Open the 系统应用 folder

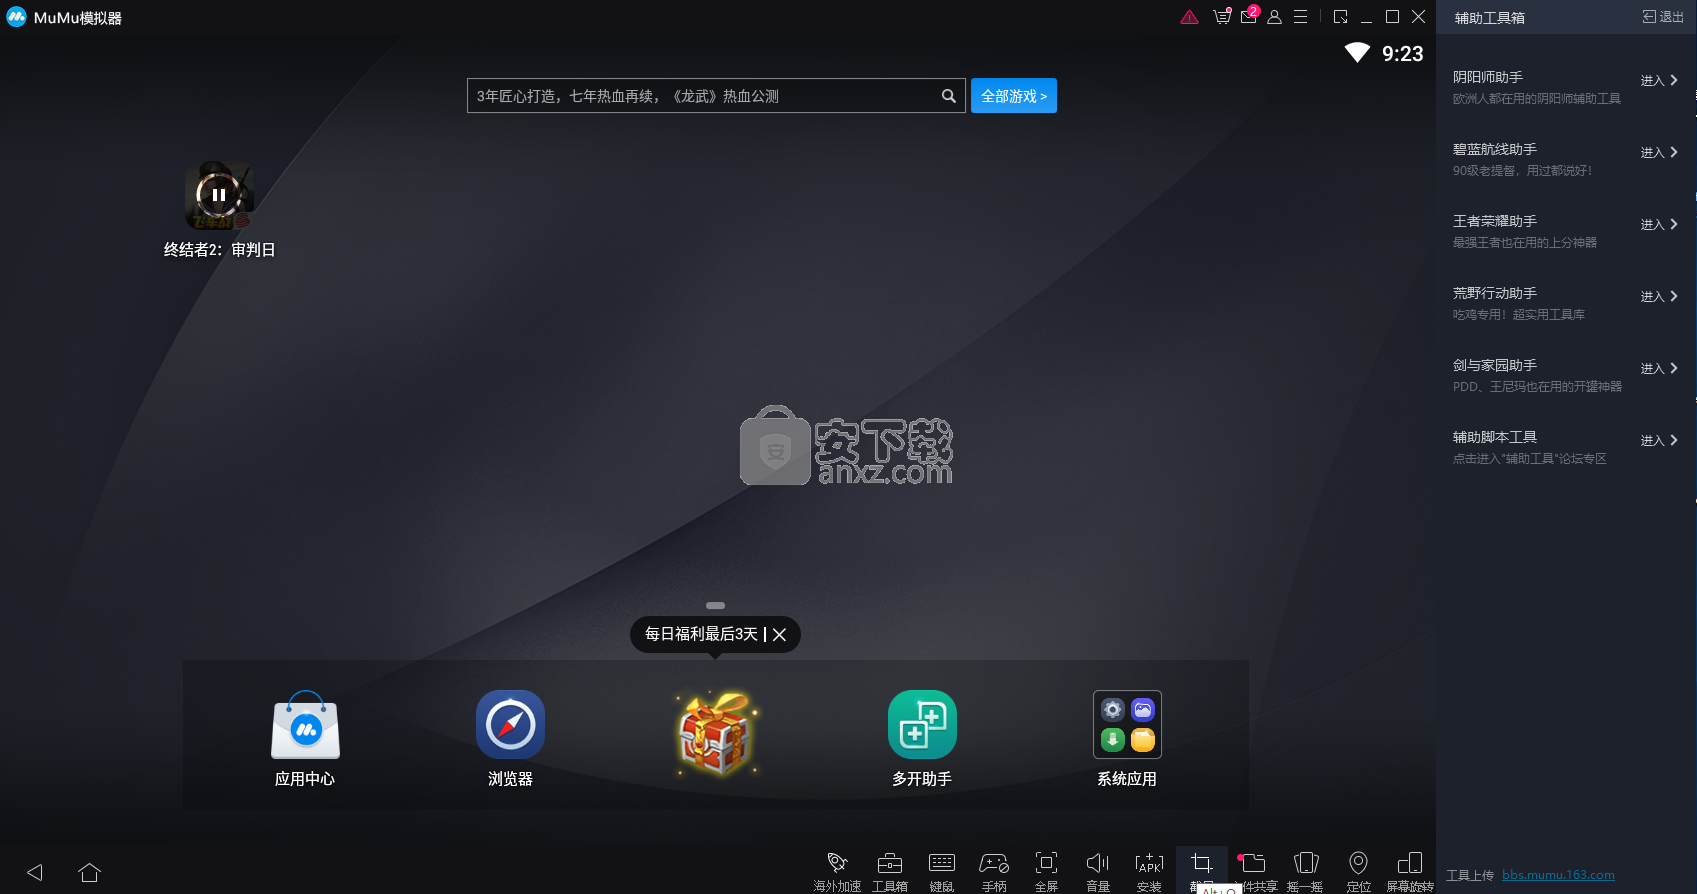(1127, 725)
